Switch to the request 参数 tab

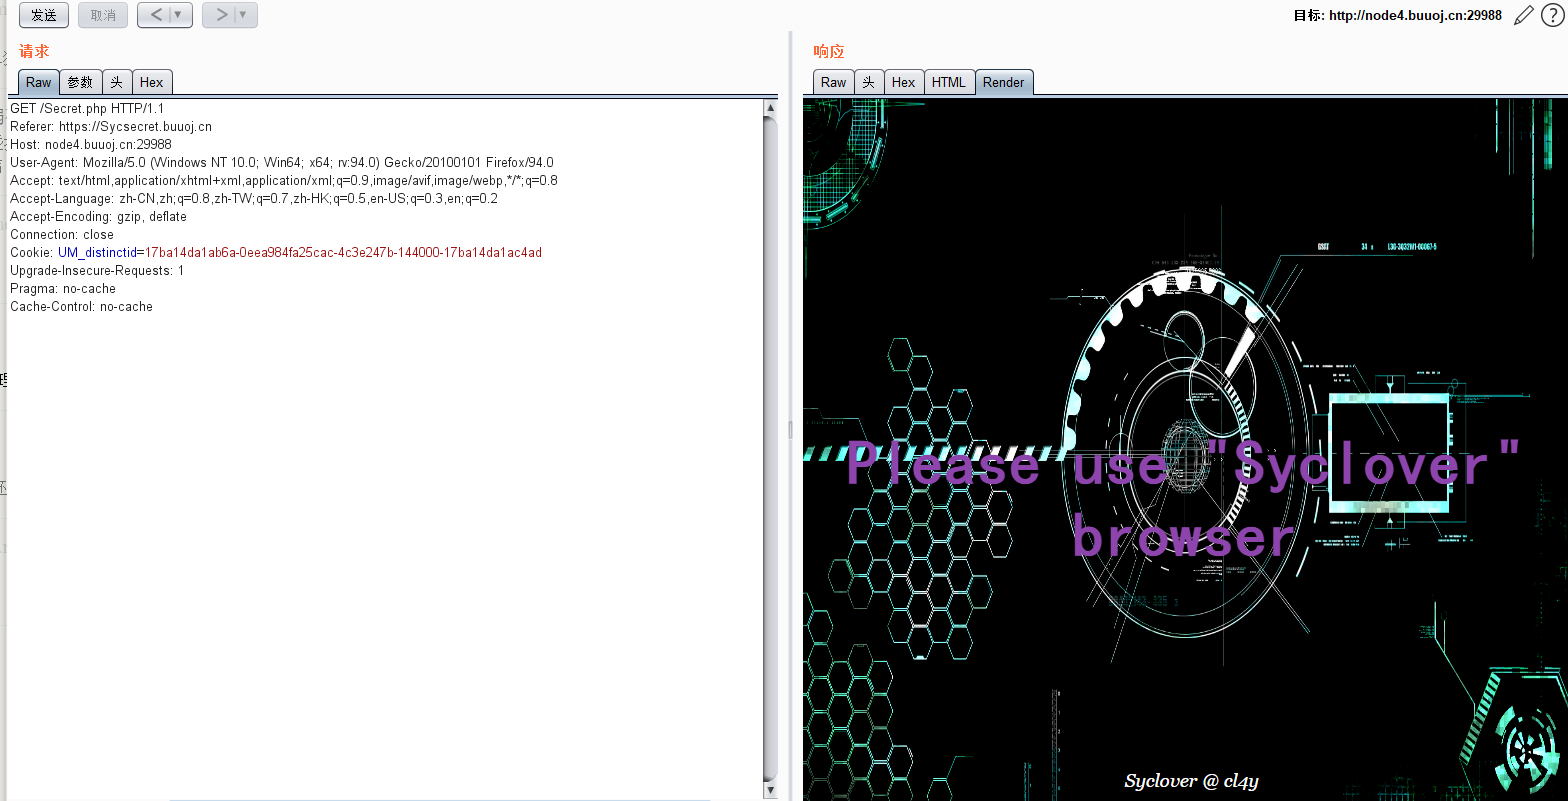pos(81,82)
